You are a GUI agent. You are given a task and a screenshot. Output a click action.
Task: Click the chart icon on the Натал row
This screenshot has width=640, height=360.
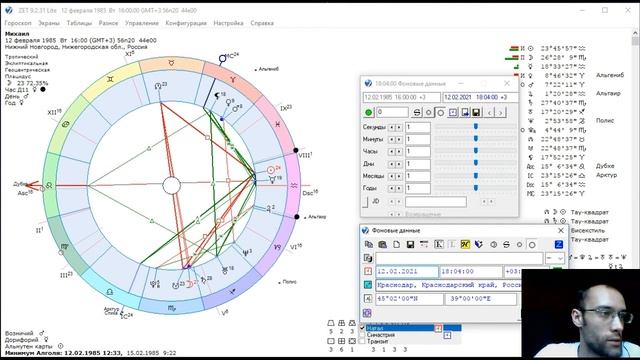[x=438, y=328]
